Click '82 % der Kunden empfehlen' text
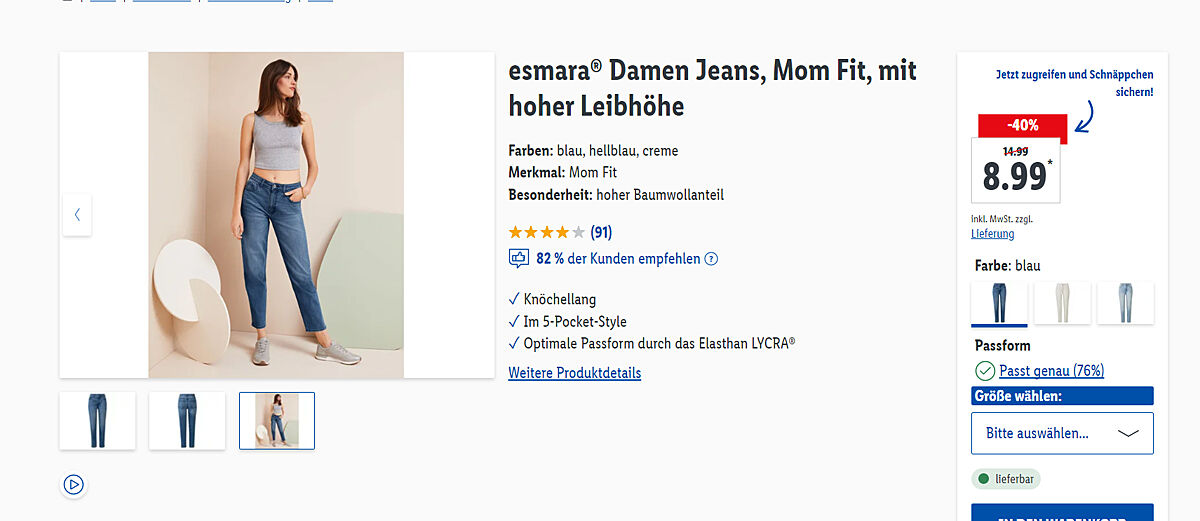Screen dimensions: 1200x521 618,259
